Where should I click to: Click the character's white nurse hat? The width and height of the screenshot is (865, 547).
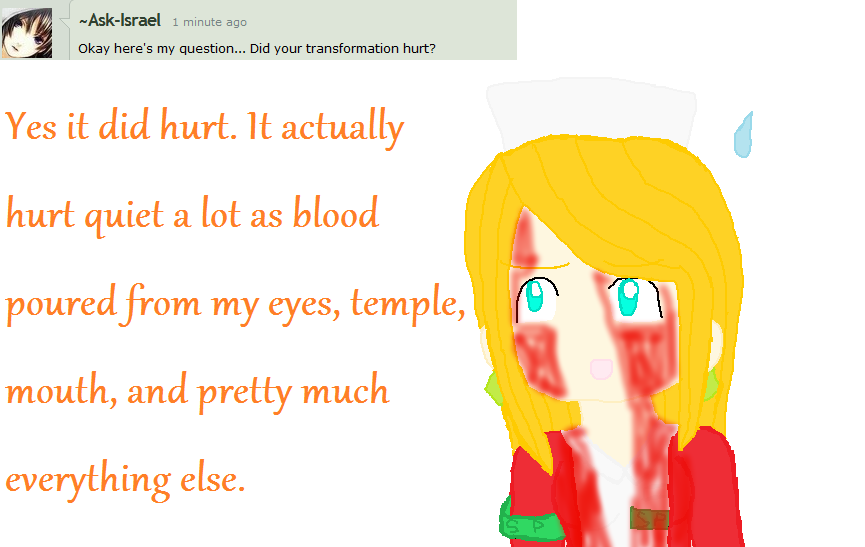tap(590, 110)
